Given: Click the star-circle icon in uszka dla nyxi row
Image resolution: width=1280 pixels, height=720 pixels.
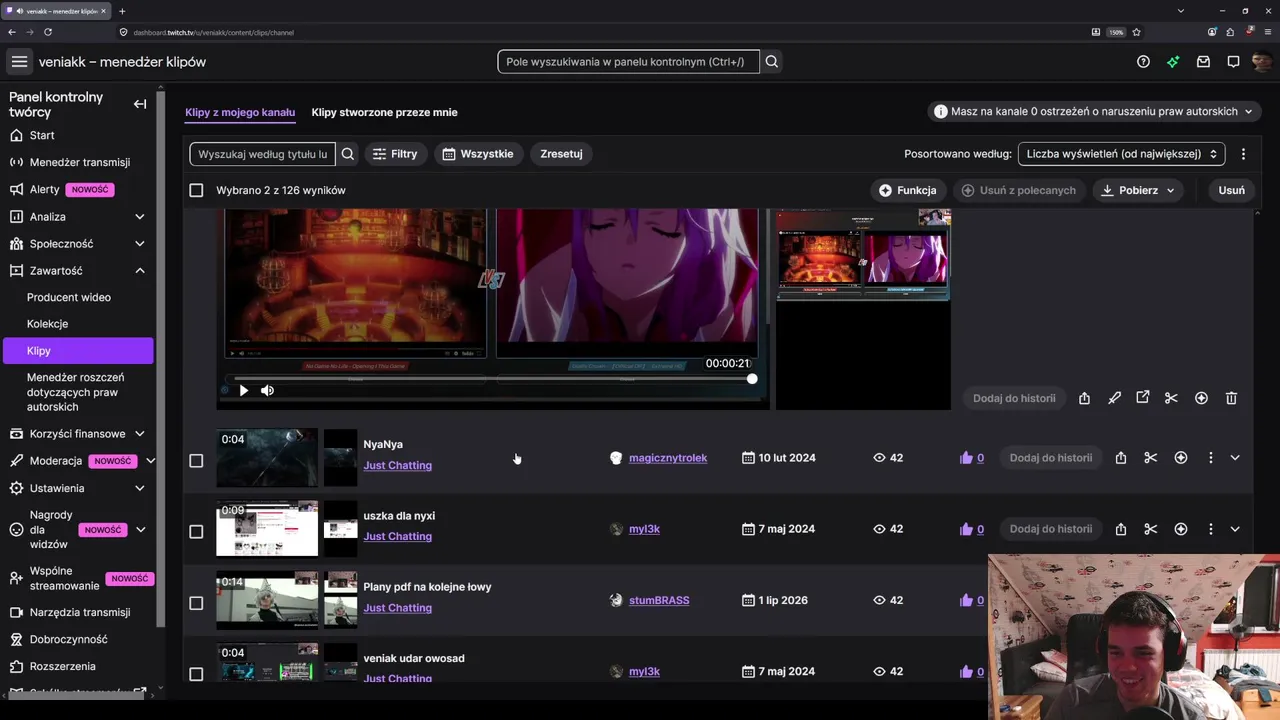Looking at the screenshot, I should (x=1181, y=529).
